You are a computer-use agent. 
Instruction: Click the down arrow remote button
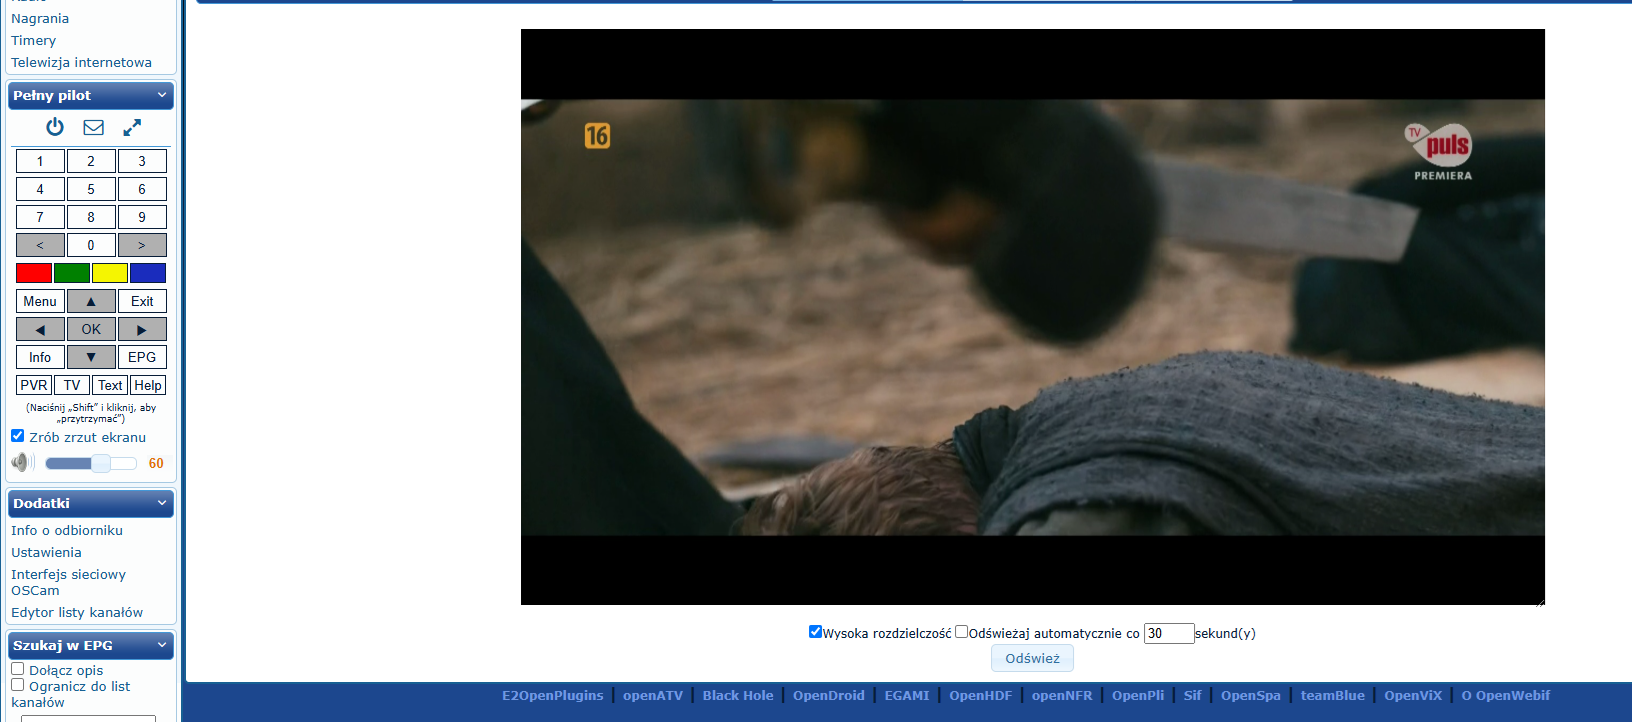click(x=91, y=357)
